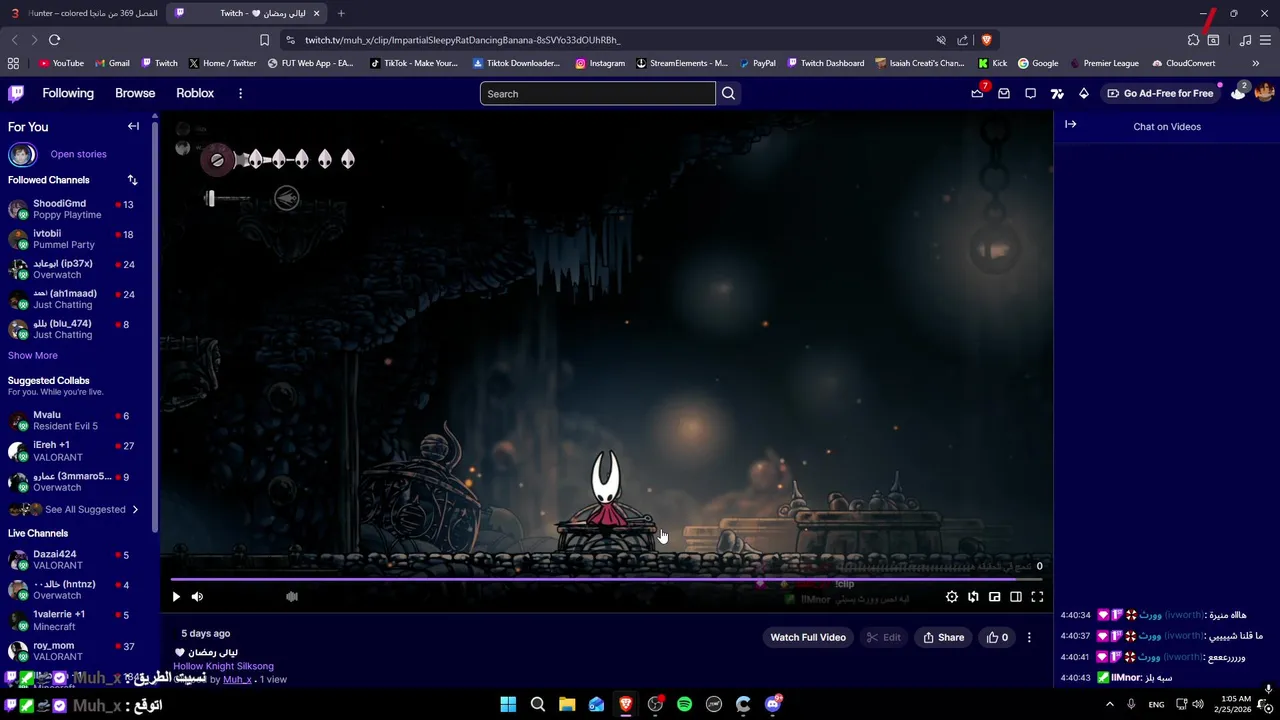Enter fullscreen on the video player
1280x720 pixels.
pos(1037,597)
